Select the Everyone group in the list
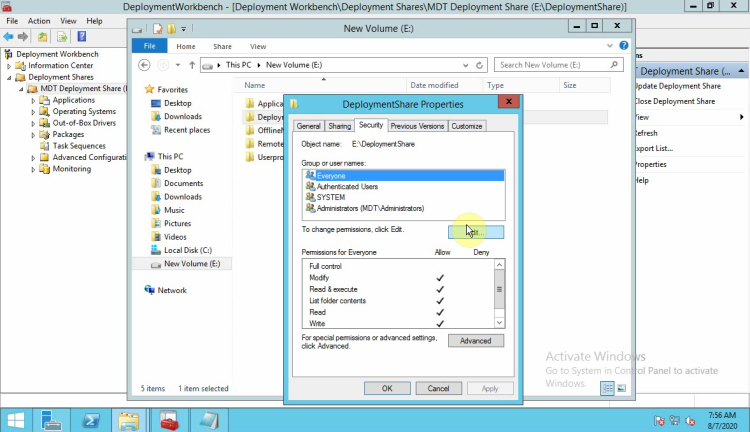Image resolution: width=750 pixels, height=432 pixels. pos(330,175)
